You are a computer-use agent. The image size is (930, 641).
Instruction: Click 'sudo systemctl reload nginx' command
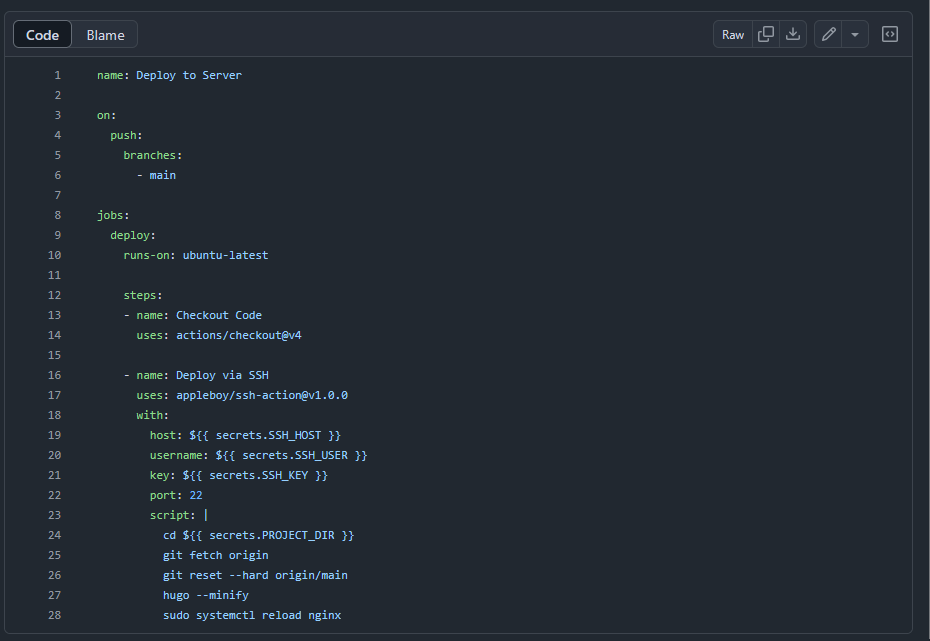[252, 616]
